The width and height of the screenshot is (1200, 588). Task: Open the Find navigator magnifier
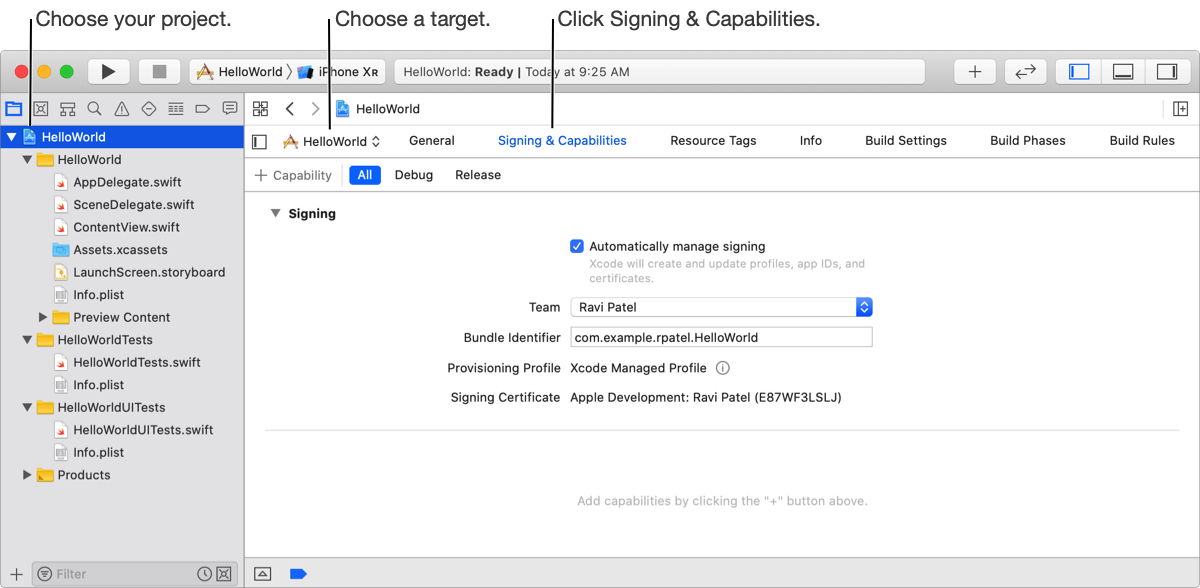(x=94, y=108)
